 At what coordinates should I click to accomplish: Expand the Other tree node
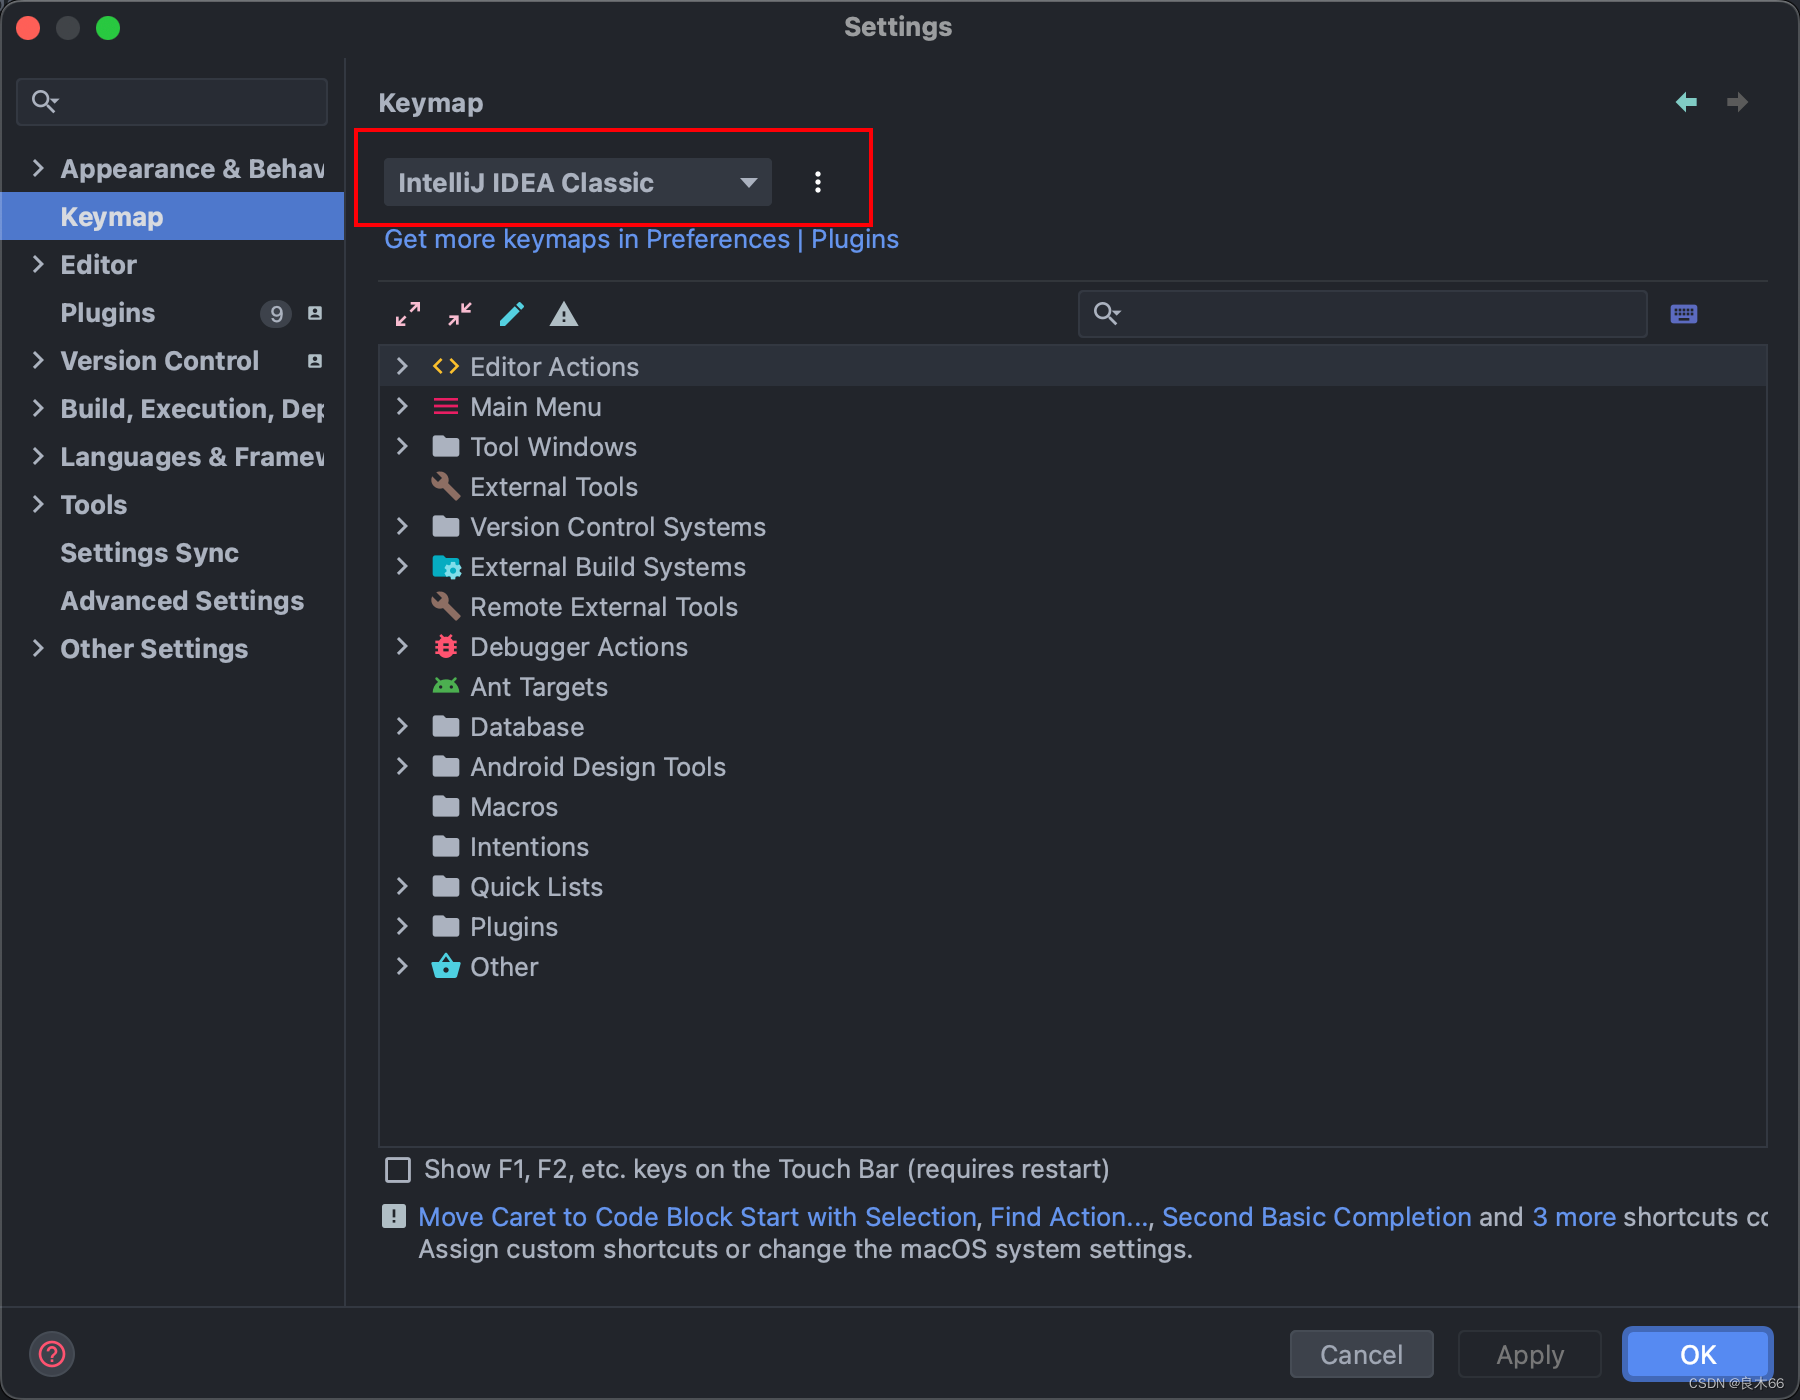click(x=402, y=967)
